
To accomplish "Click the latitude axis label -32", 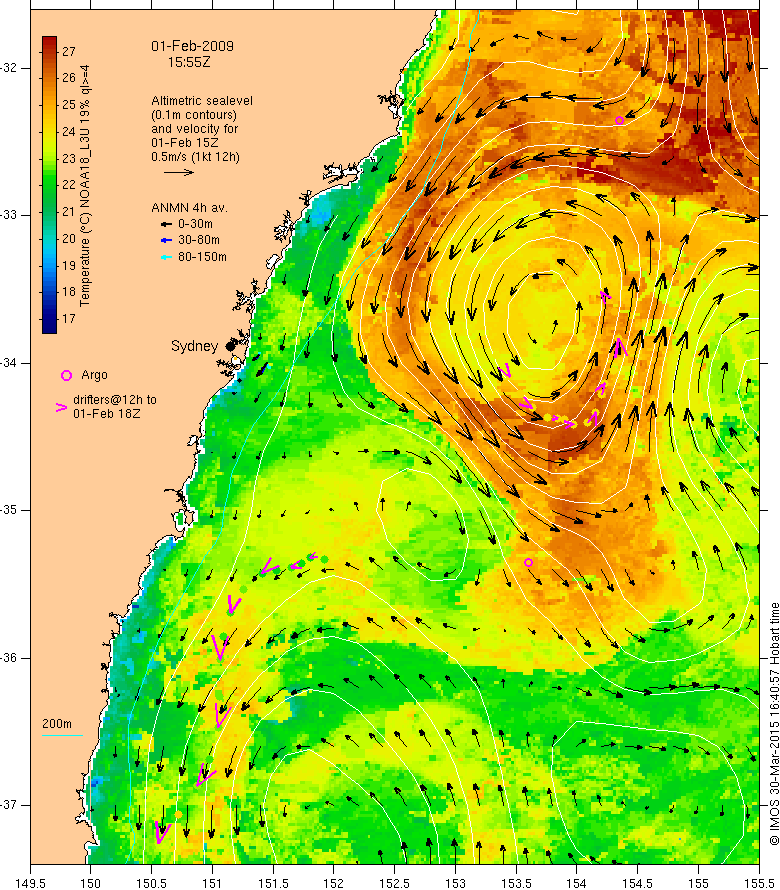I will click(x=9, y=68).
